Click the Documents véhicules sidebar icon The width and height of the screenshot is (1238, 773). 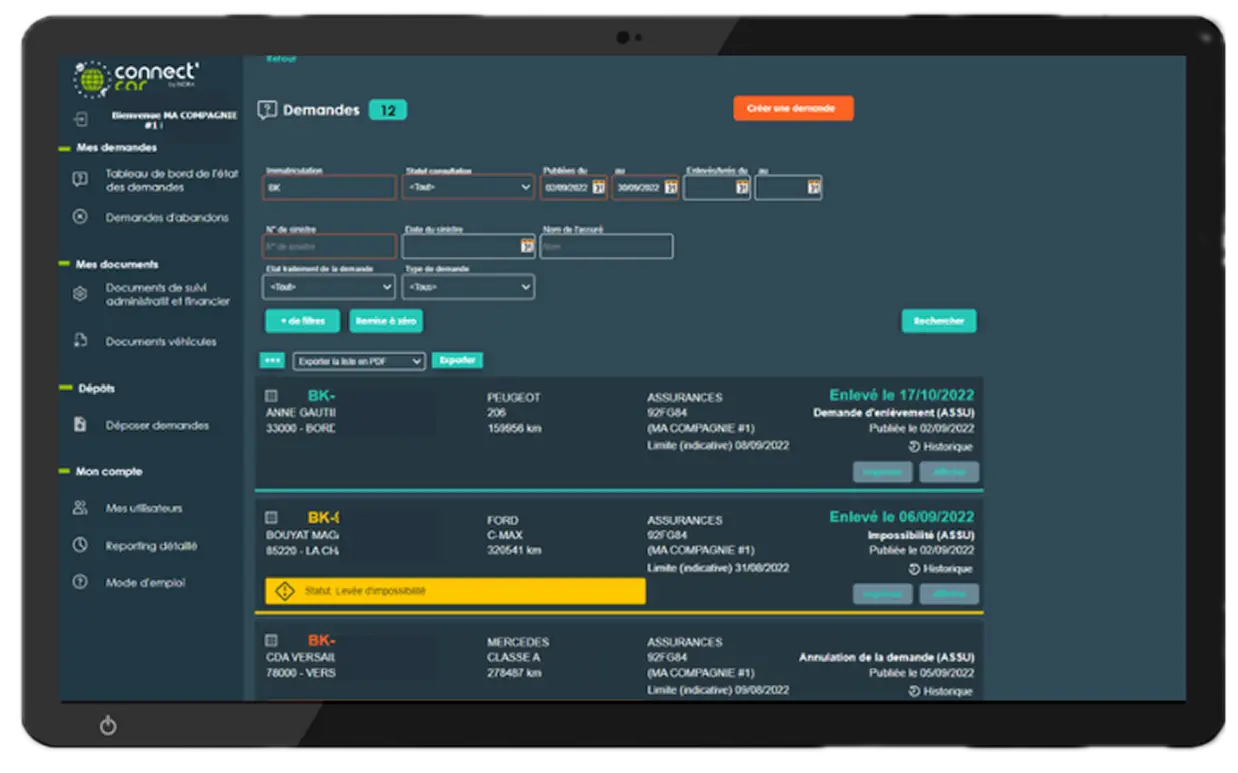[x=81, y=341]
